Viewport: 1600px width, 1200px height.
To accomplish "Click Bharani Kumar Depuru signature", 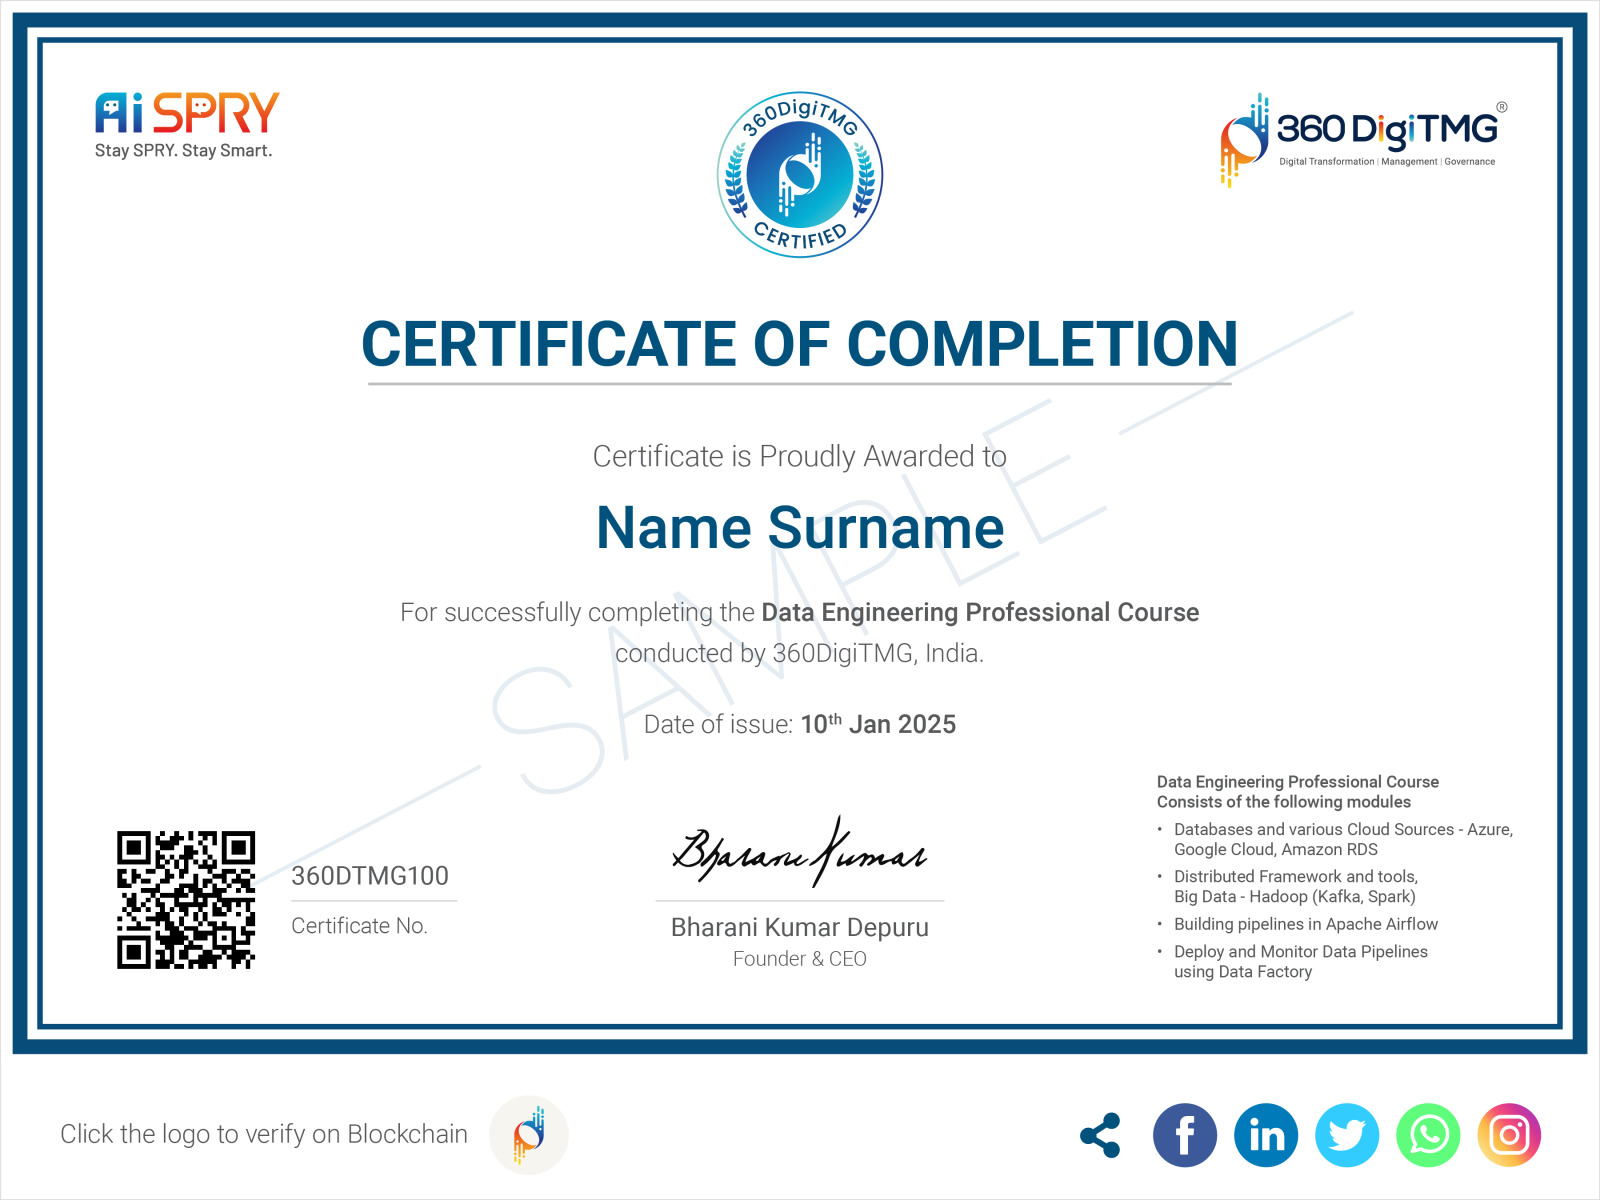I will point(799,855).
